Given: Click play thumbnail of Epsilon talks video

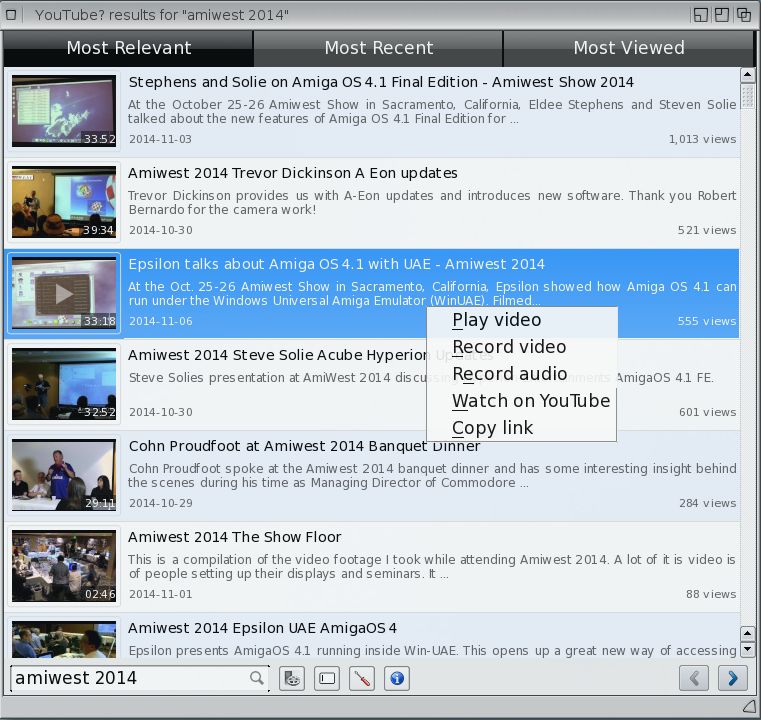Looking at the screenshot, I should point(64,293).
